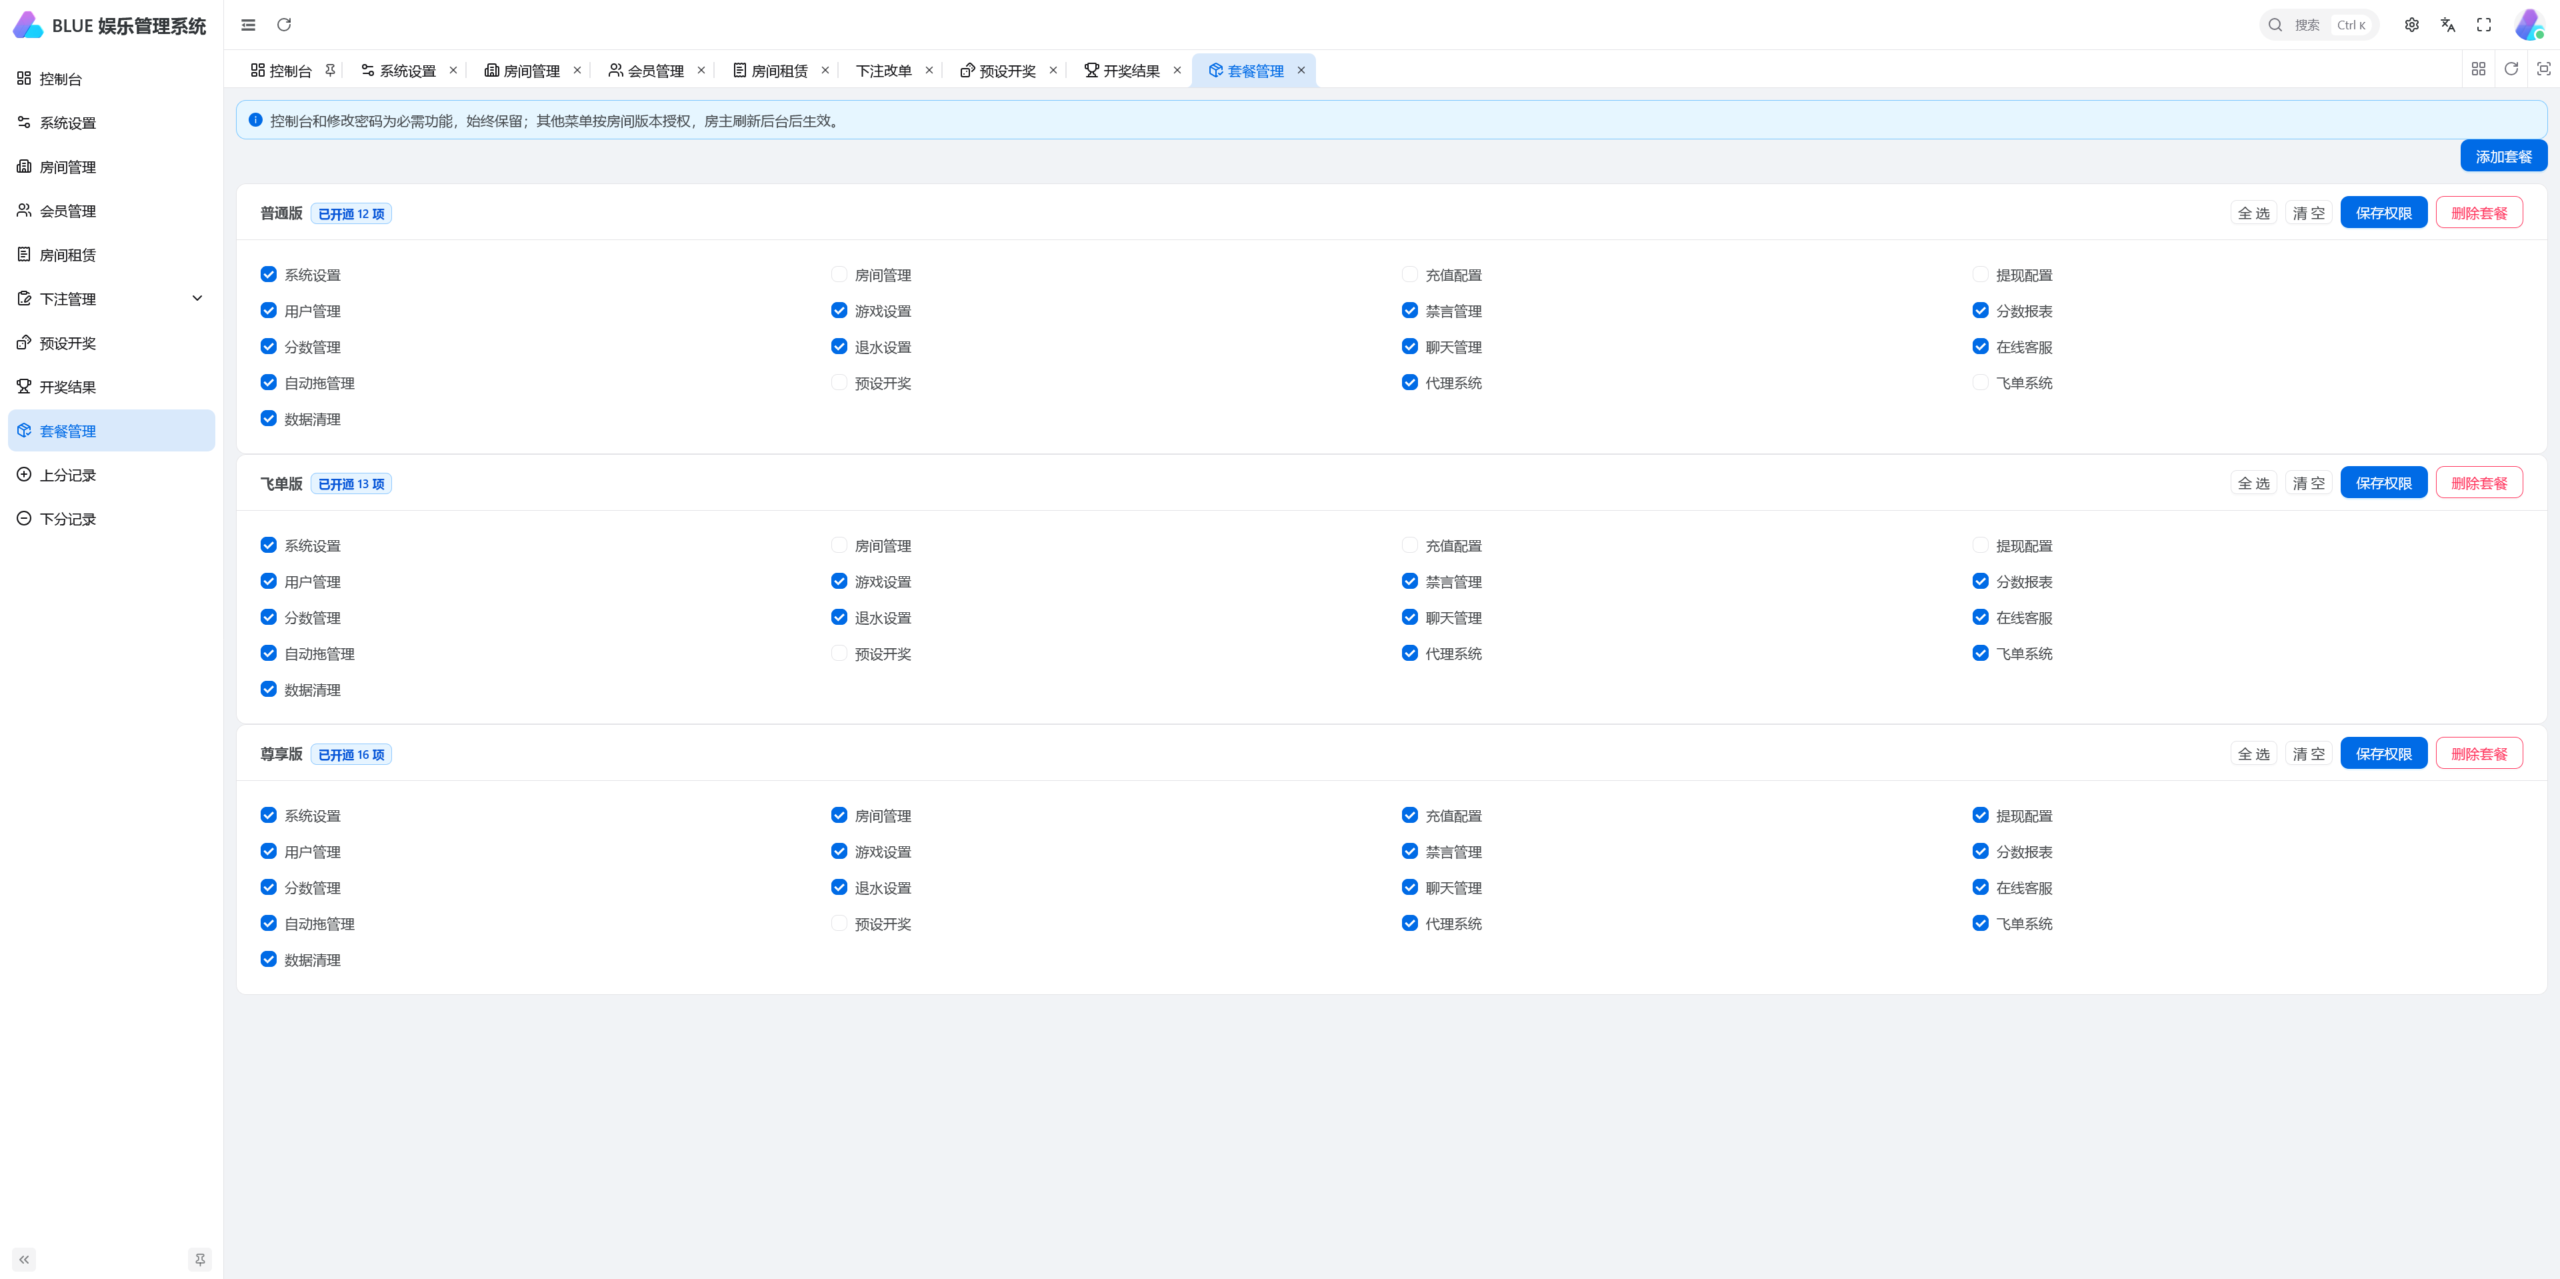Enable 飞单系统 in the 普通版 package
2560x1279 pixels.
[x=1980, y=383]
